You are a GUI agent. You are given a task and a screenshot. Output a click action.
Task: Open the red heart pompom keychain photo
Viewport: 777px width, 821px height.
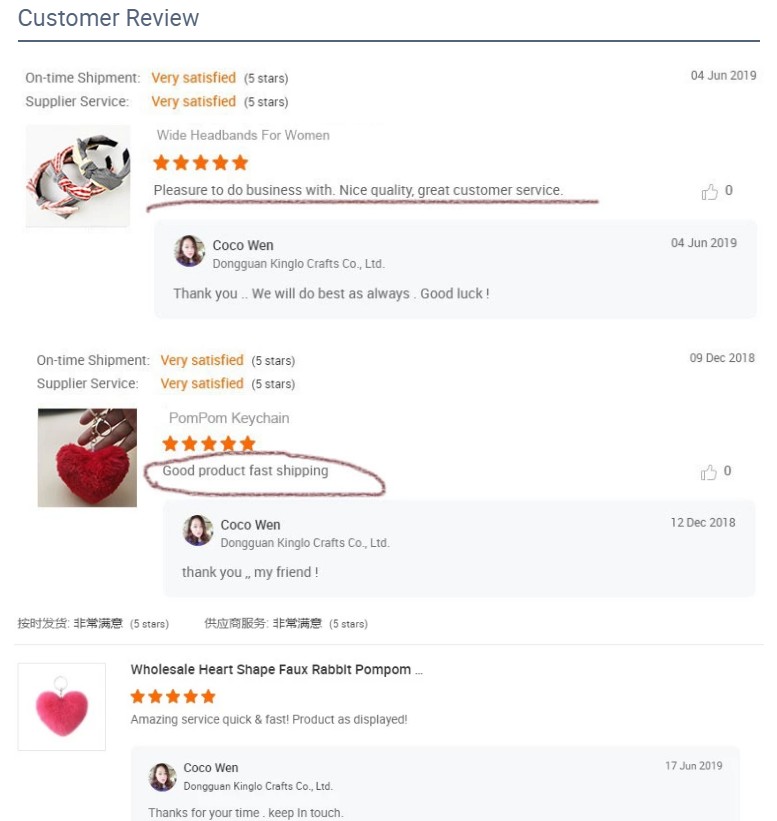pos(87,458)
